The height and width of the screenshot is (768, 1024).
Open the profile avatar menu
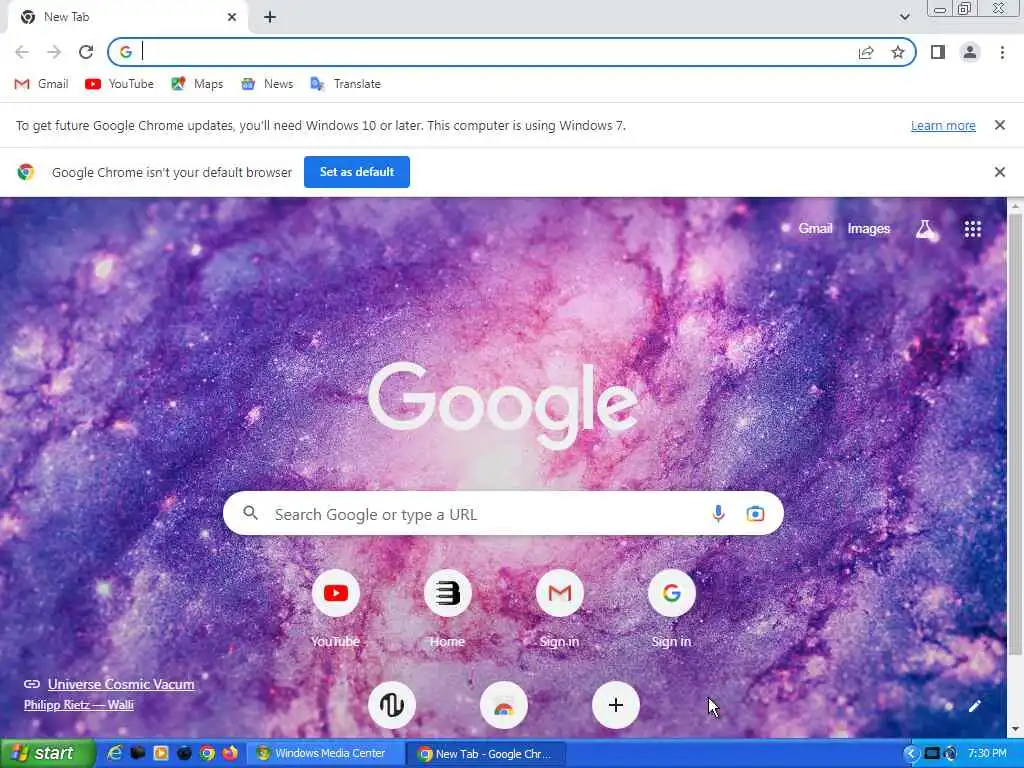970,52
